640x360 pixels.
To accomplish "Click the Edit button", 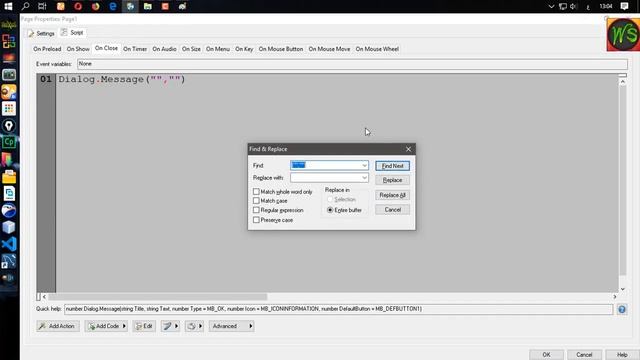I will [x=144, y=326].
